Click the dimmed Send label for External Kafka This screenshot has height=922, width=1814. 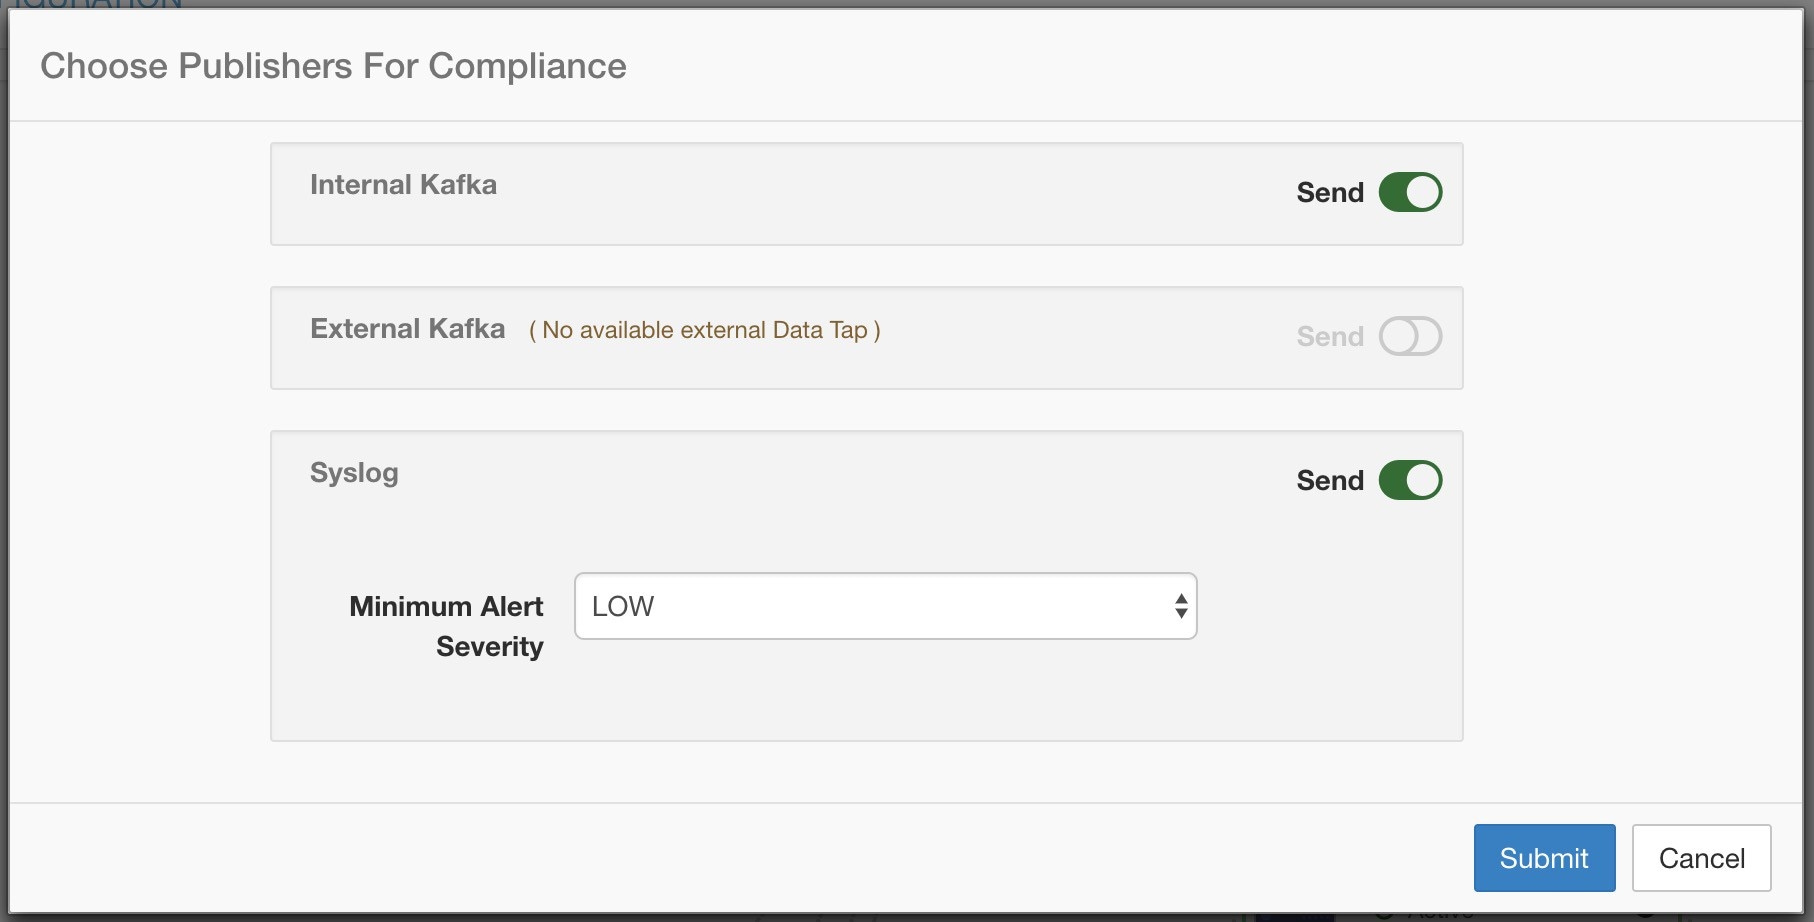click(x=1330, y=336)
